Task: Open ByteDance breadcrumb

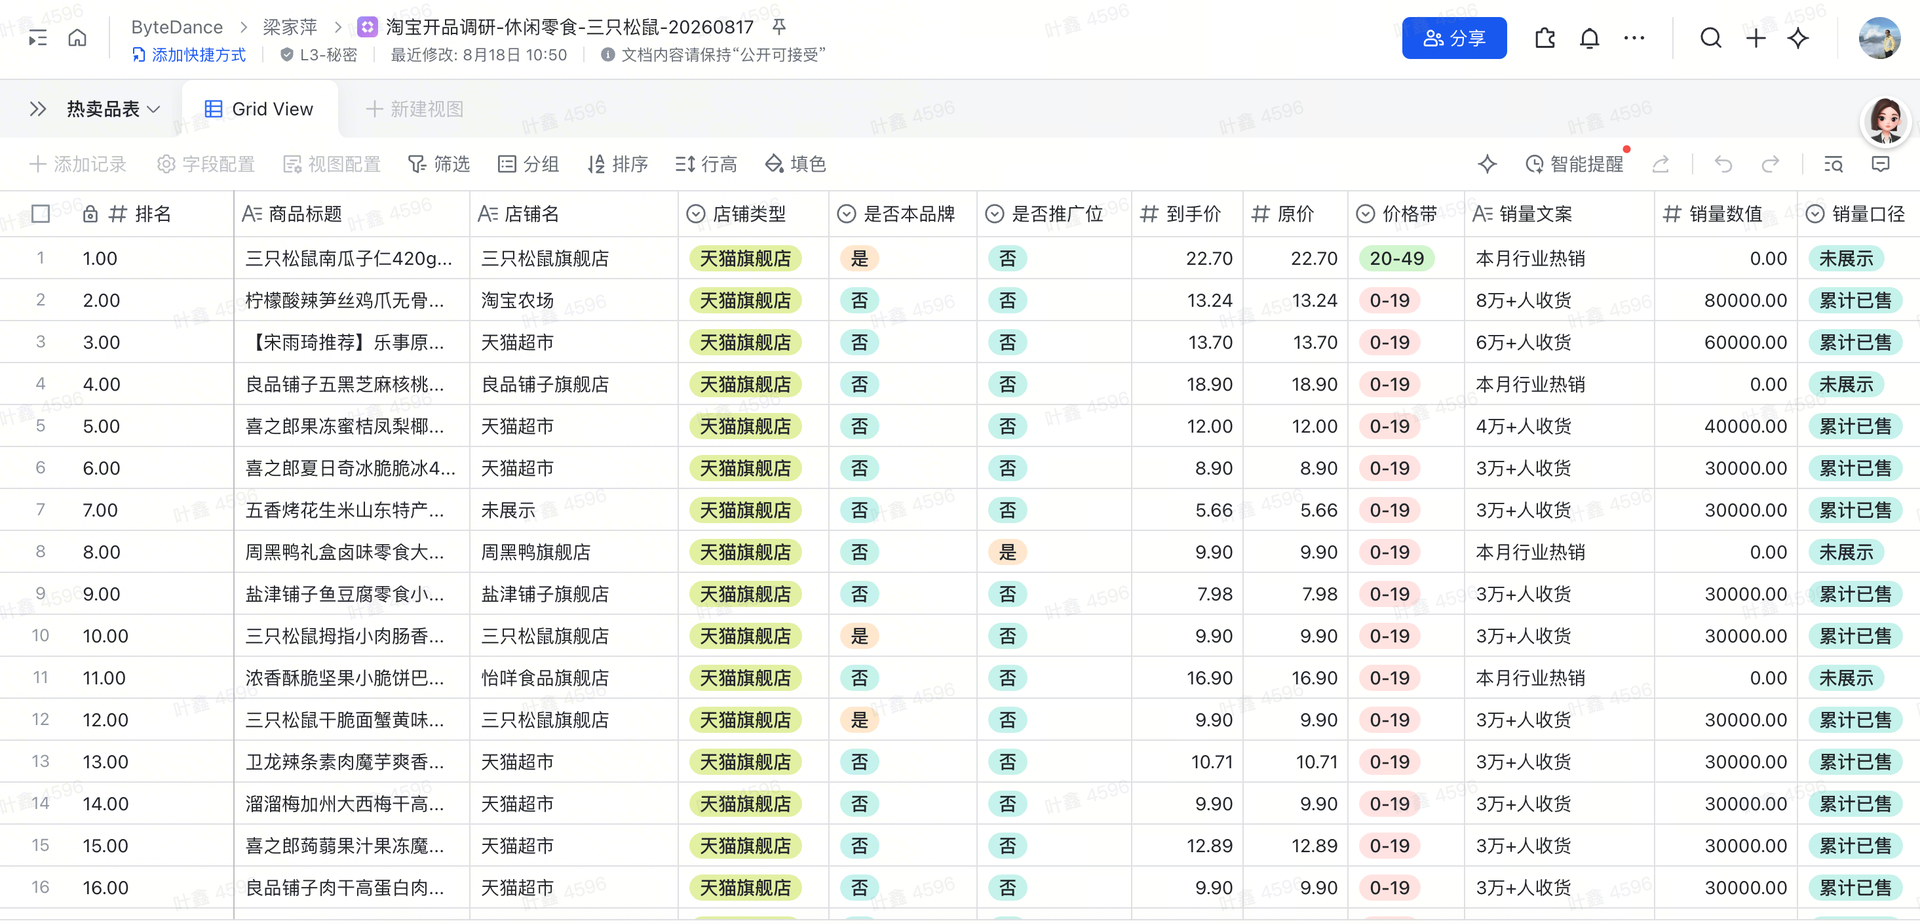Action: pos(177,27)
